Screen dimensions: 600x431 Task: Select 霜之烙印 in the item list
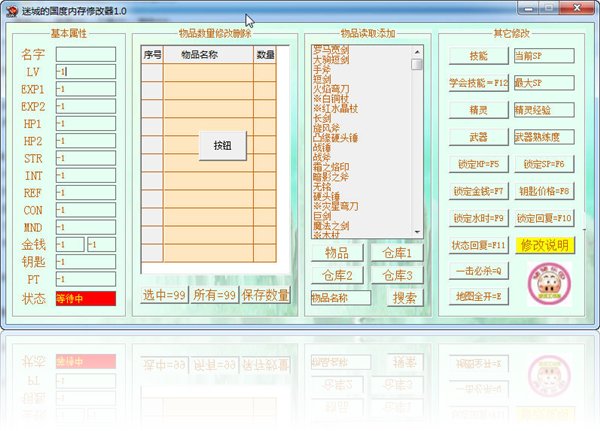(331, 167)
